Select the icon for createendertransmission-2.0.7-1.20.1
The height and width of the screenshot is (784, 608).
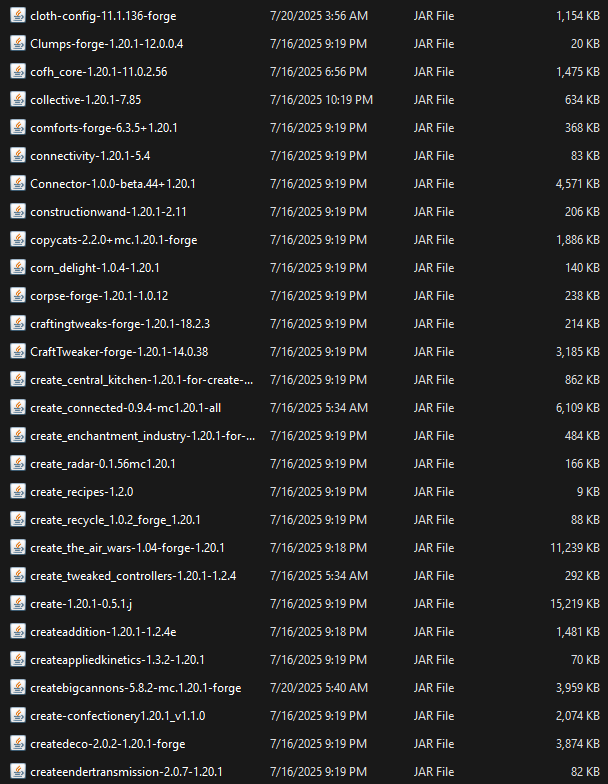click(x=18, y=772)
